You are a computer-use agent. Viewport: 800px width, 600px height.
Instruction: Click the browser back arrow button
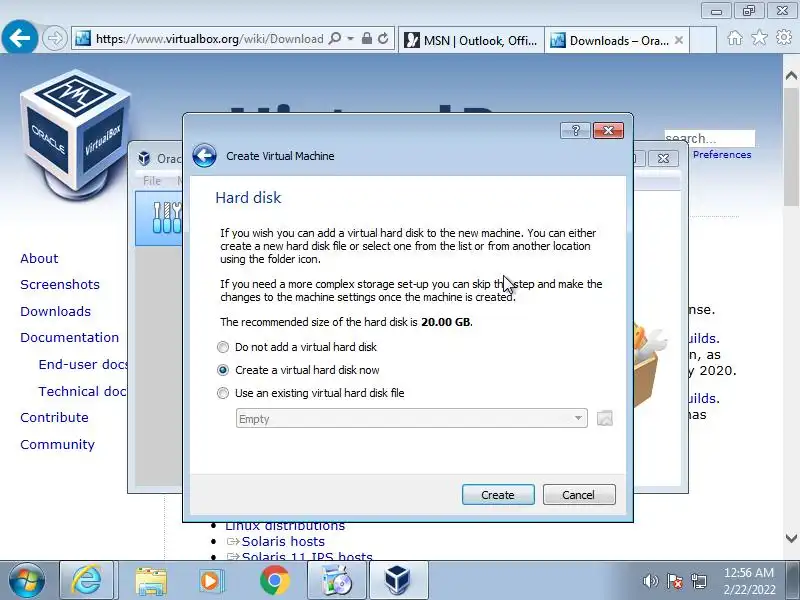19,37
